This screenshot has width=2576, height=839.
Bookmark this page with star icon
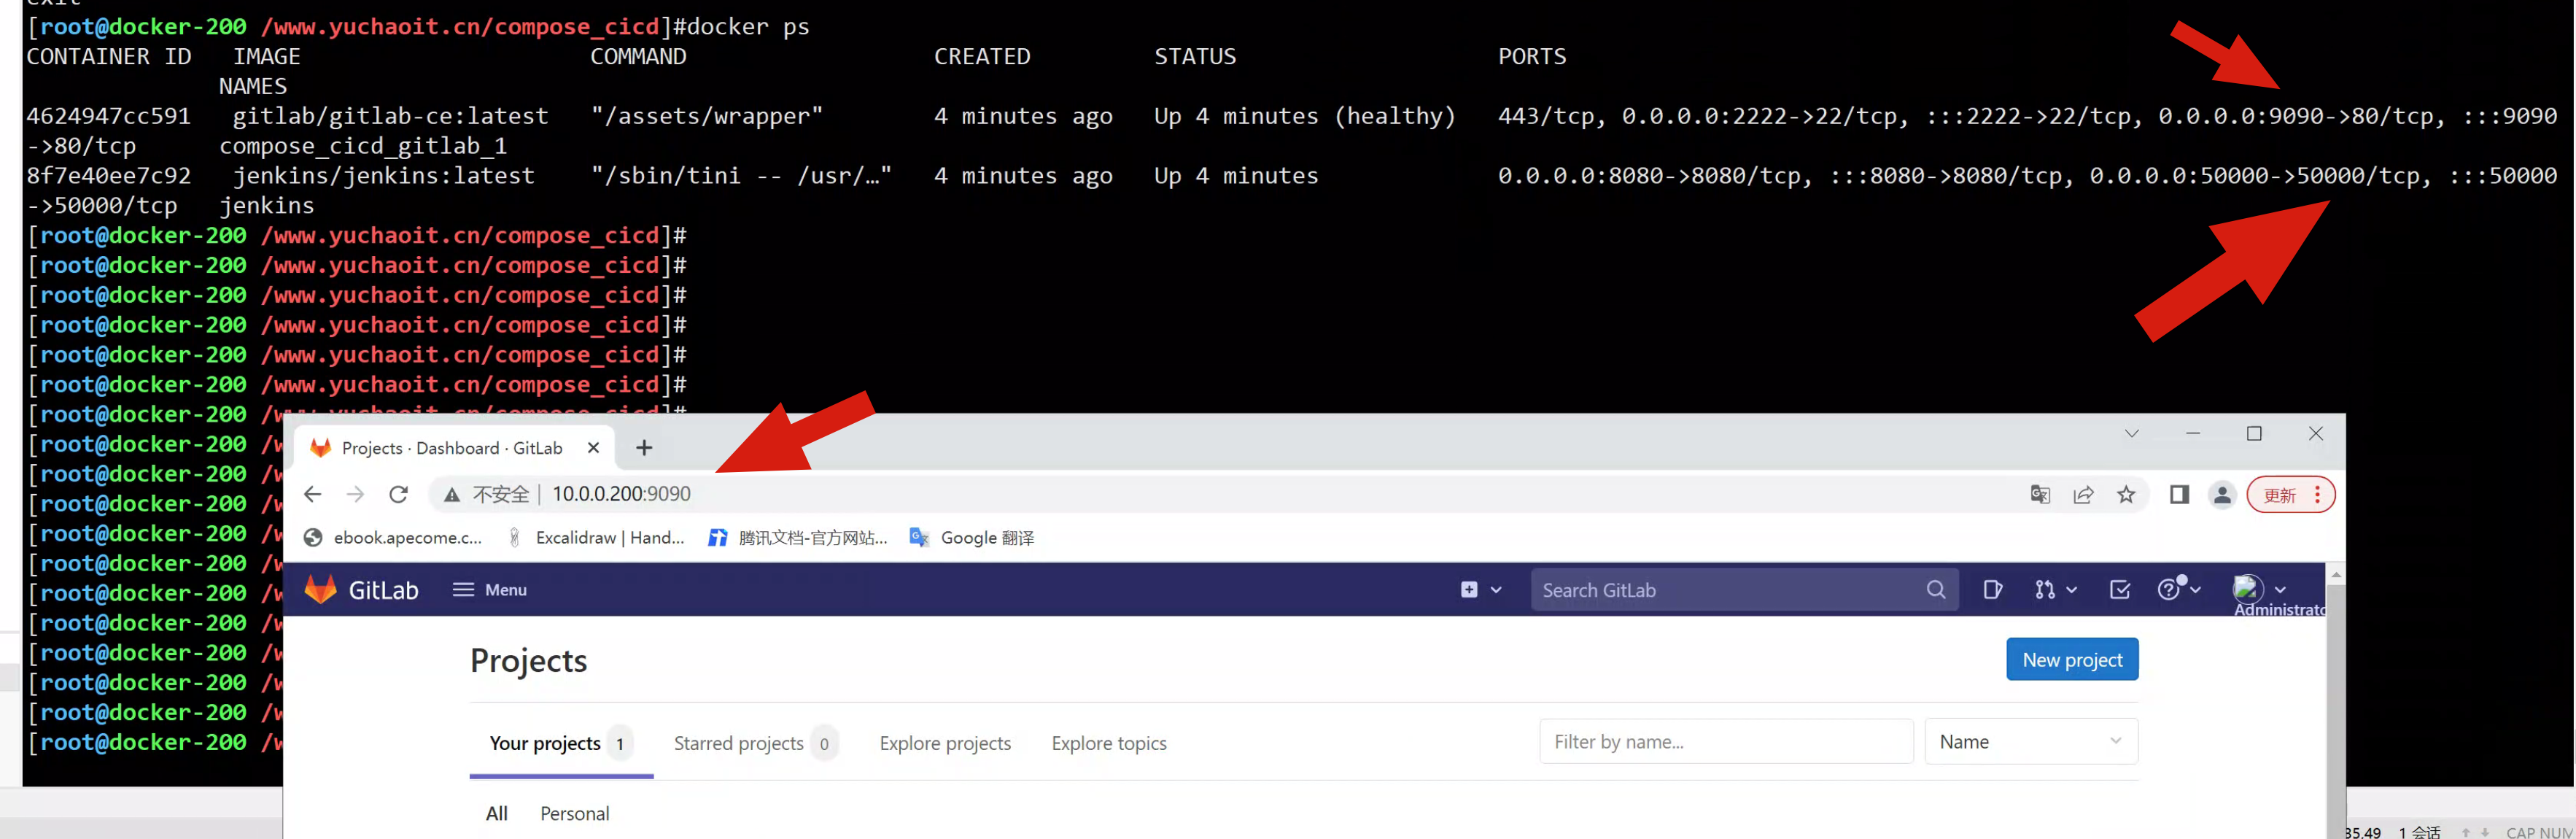pyautogui.click(x=2126, y=495)
